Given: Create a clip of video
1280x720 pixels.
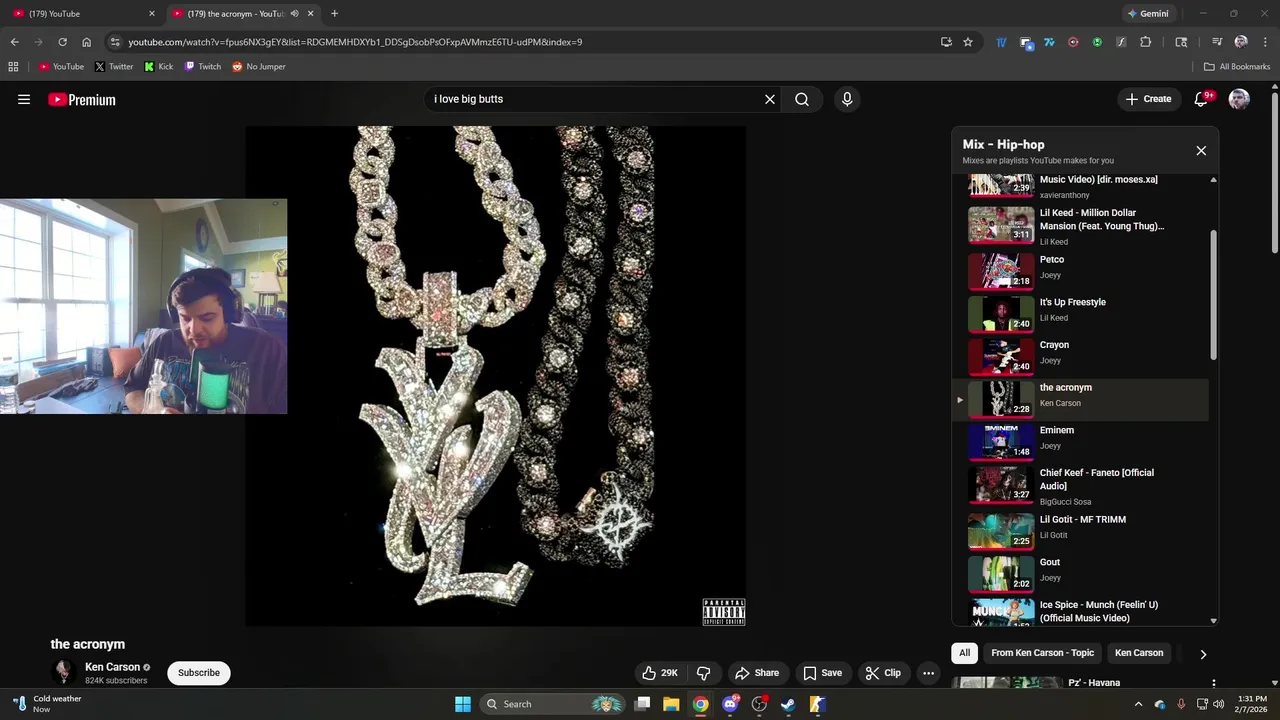Looking at the screenshot, I should (883, 673).
